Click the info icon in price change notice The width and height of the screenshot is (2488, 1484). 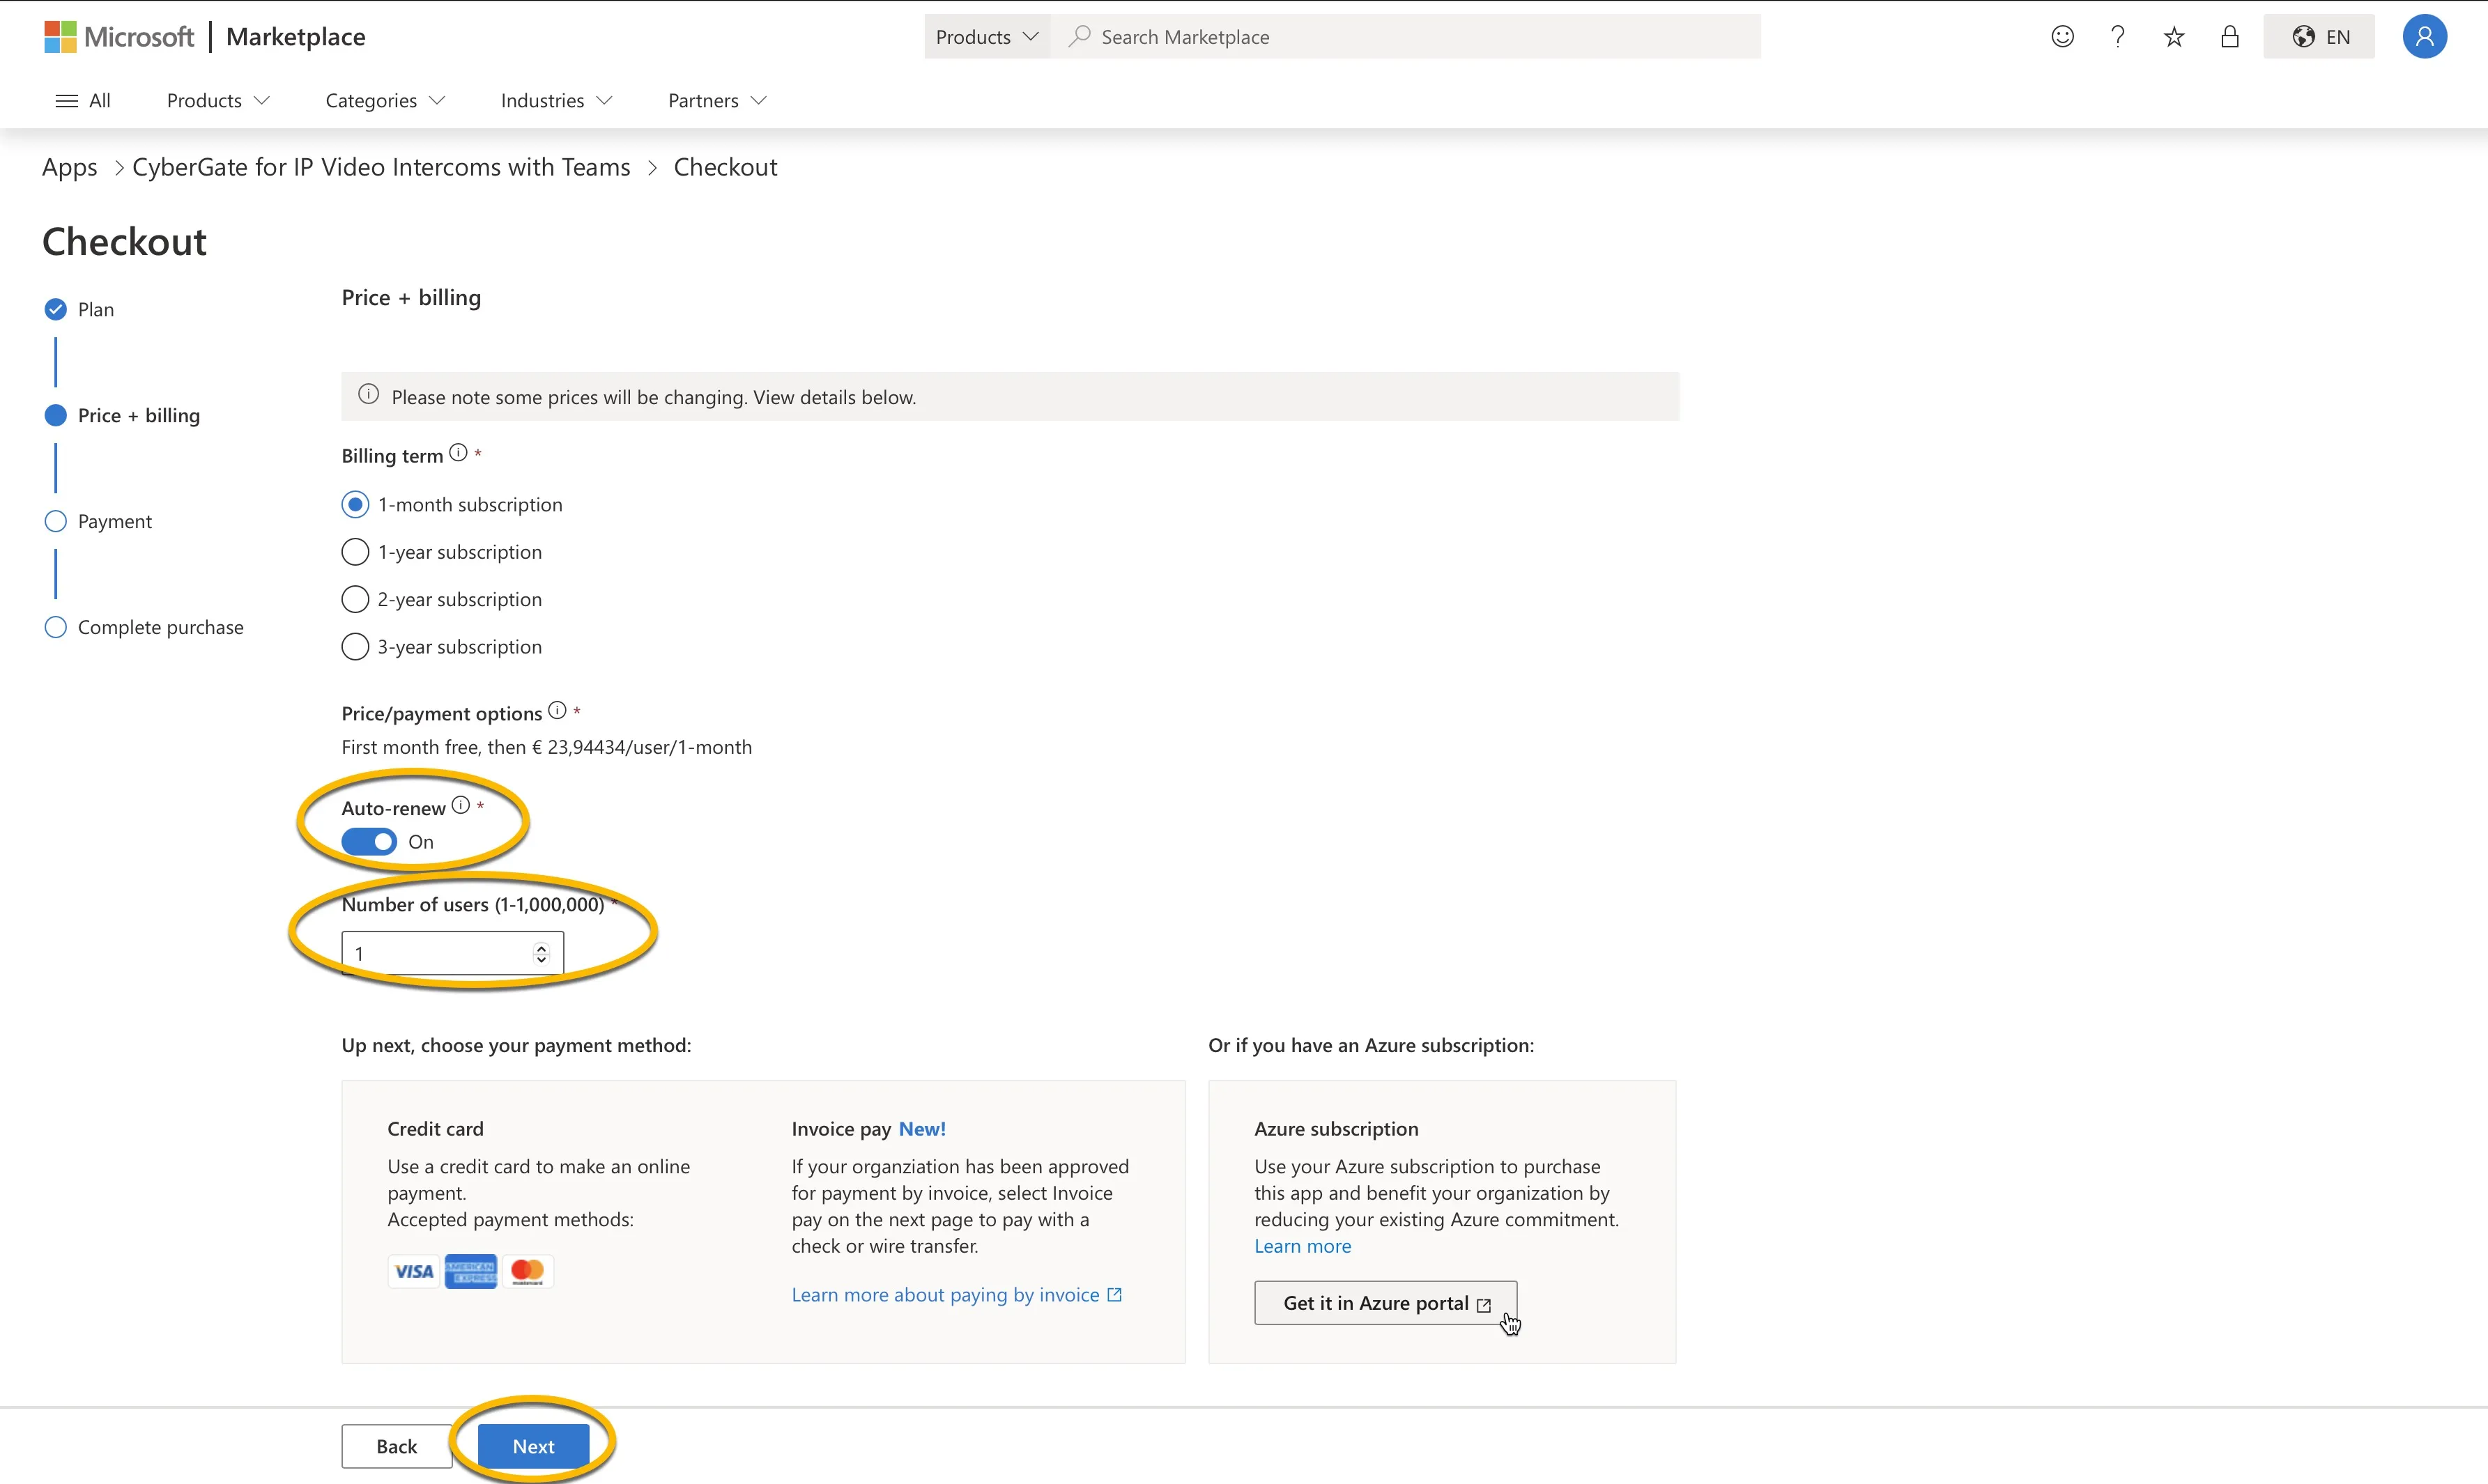click(369, 395)
